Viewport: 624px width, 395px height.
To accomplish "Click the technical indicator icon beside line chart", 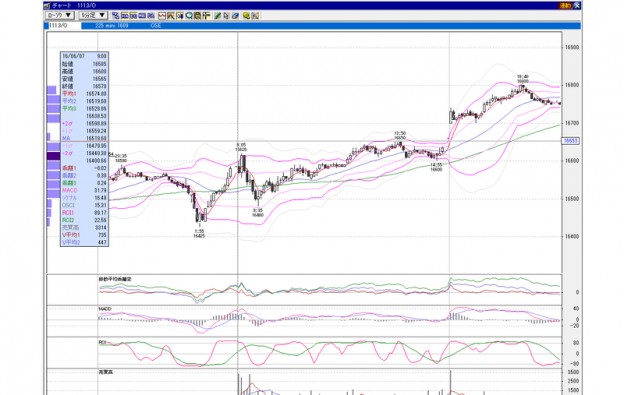I will coord(171,16).
